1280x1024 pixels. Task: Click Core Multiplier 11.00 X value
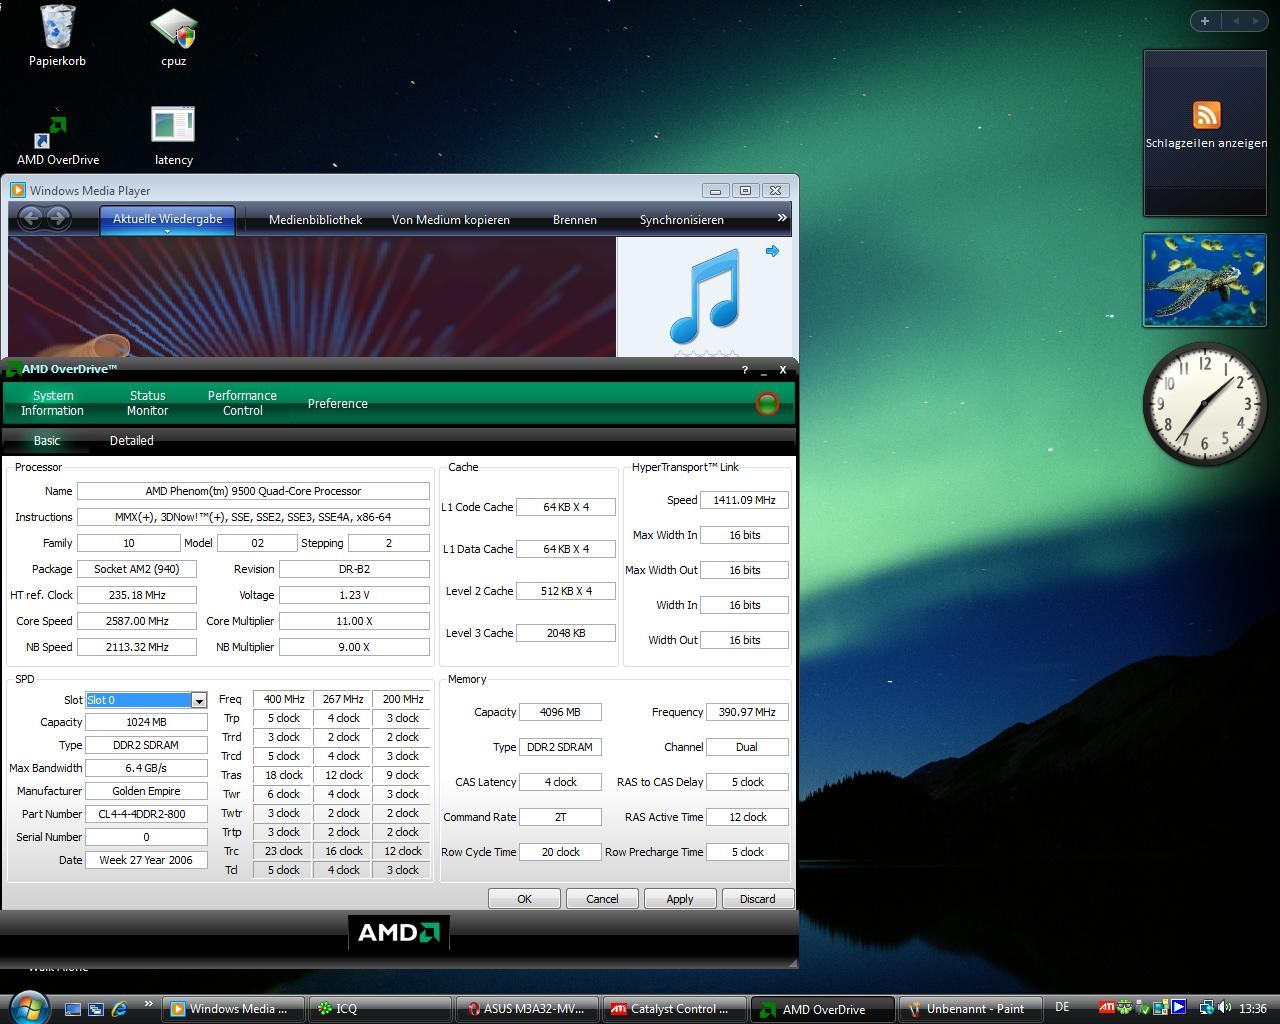click(354, 621)
